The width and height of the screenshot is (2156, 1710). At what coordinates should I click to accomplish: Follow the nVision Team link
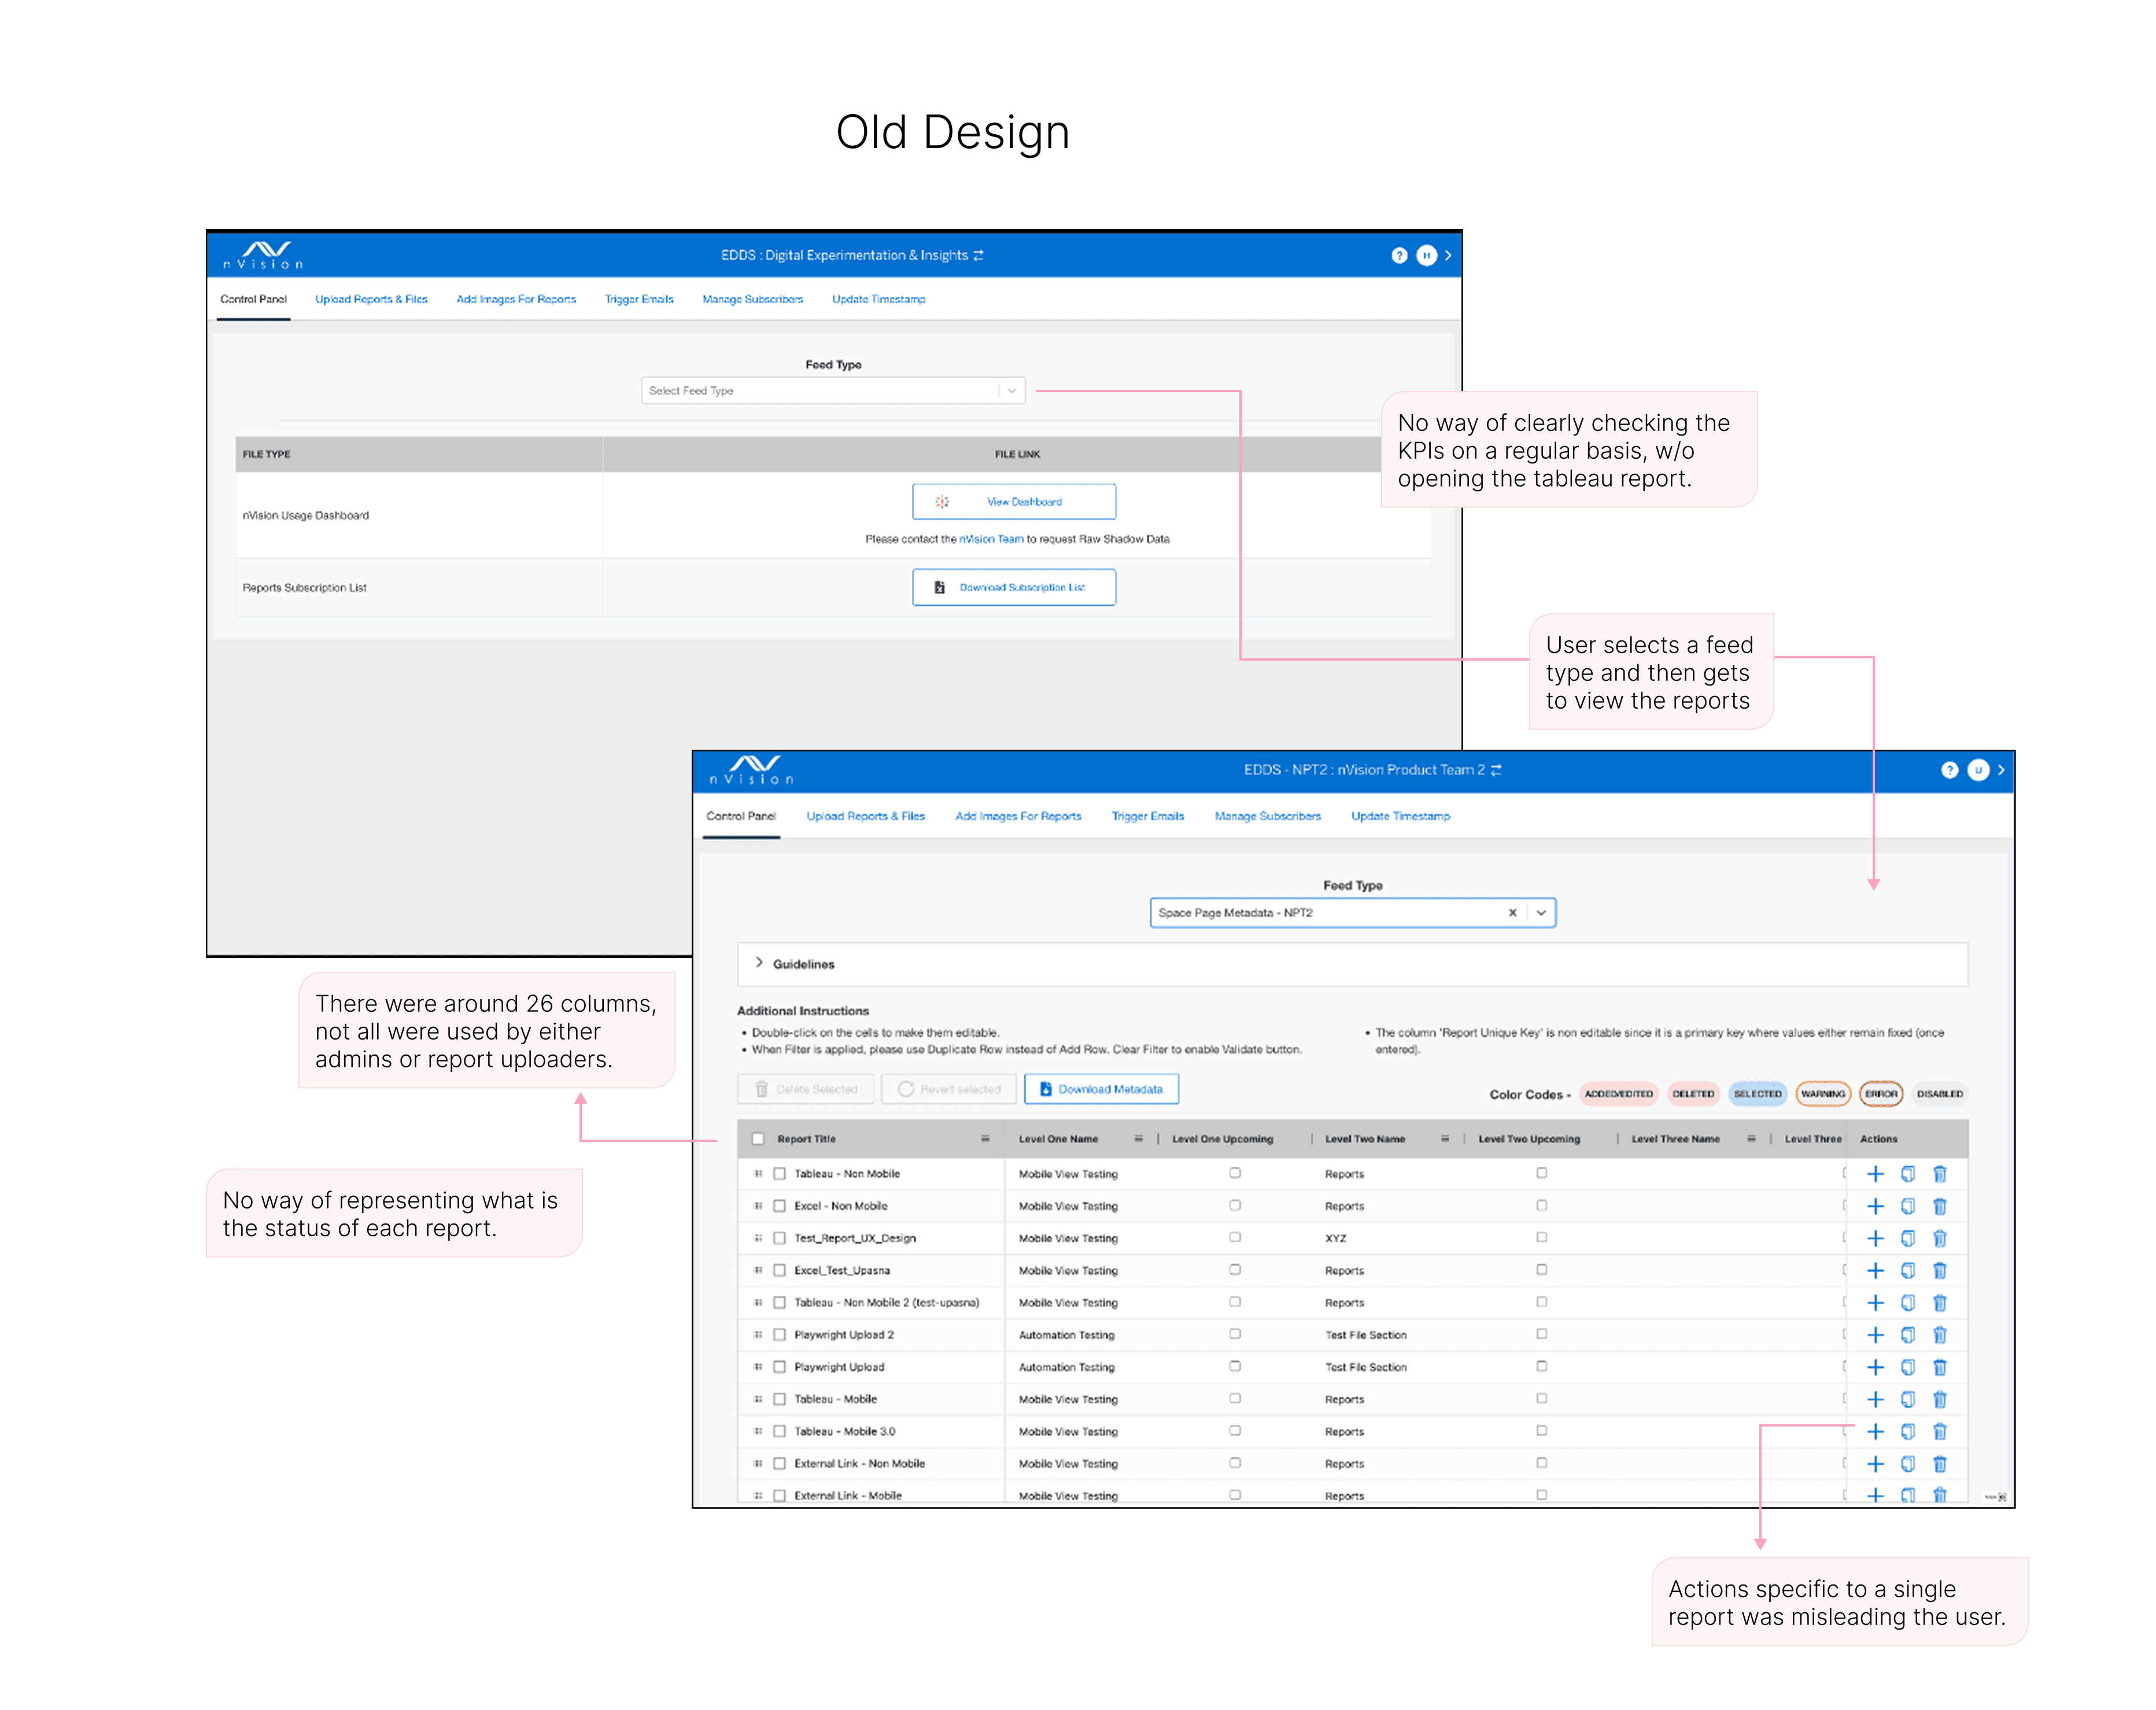pyautogui.click(x=991, y=540)
